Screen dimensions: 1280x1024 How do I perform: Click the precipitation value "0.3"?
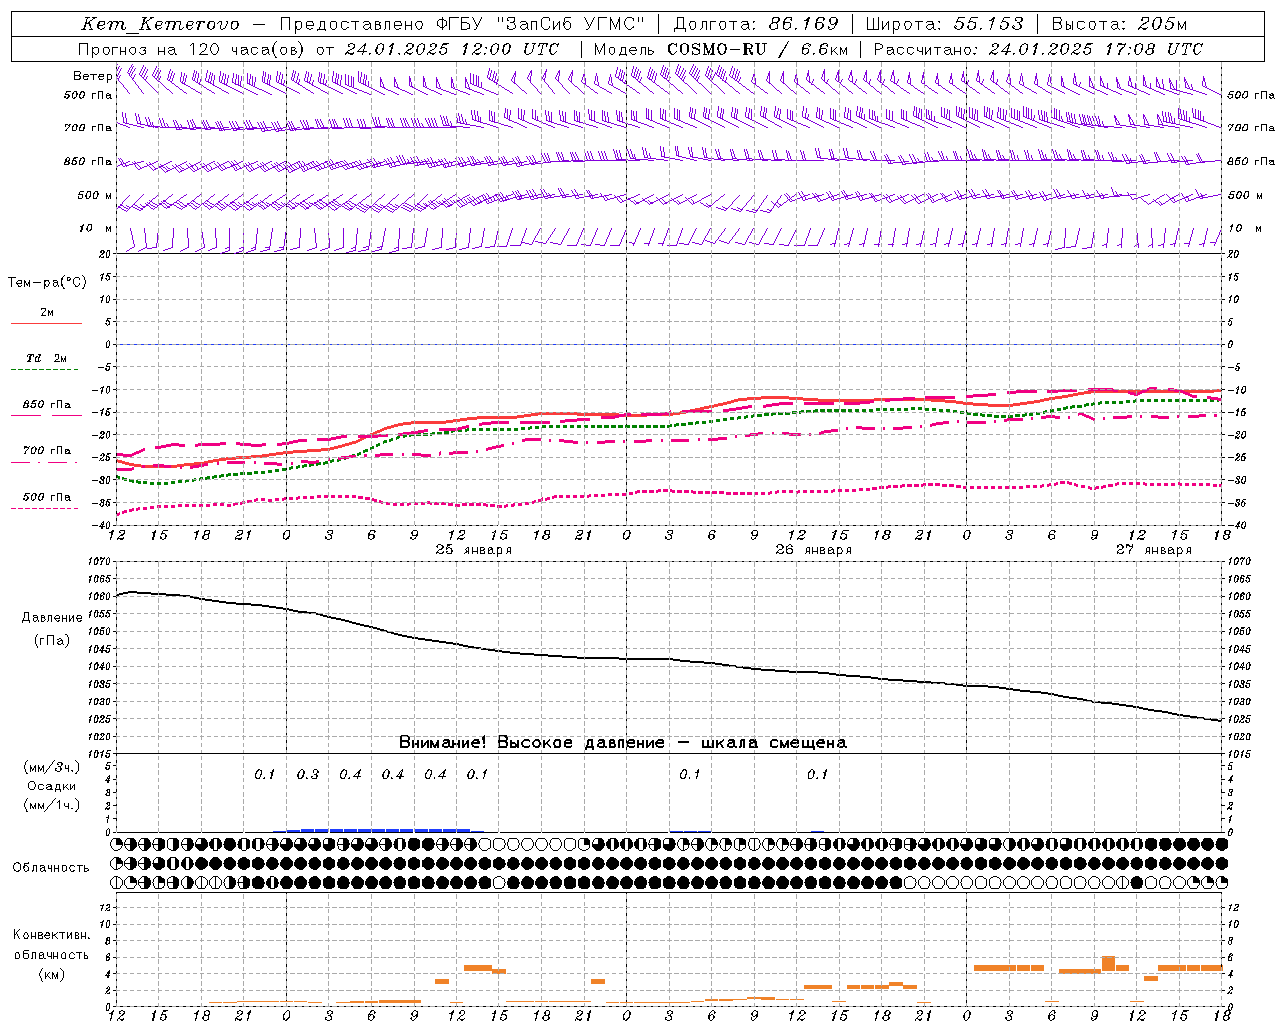coord(308,775)
